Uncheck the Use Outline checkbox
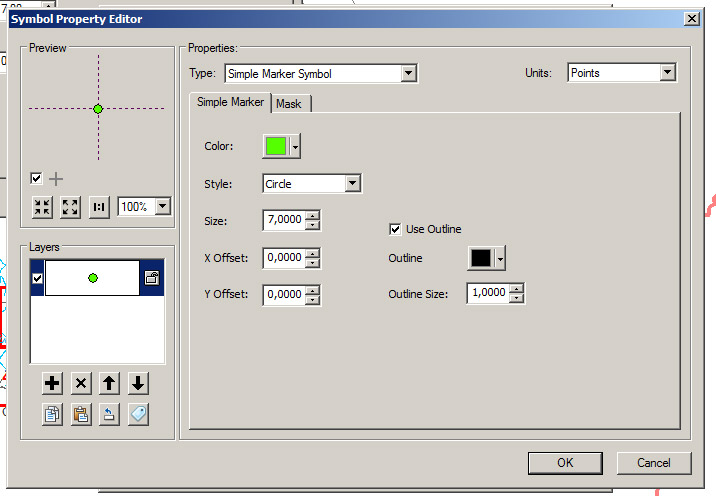This screenshot has height=496, width=716. pos(395,229)
